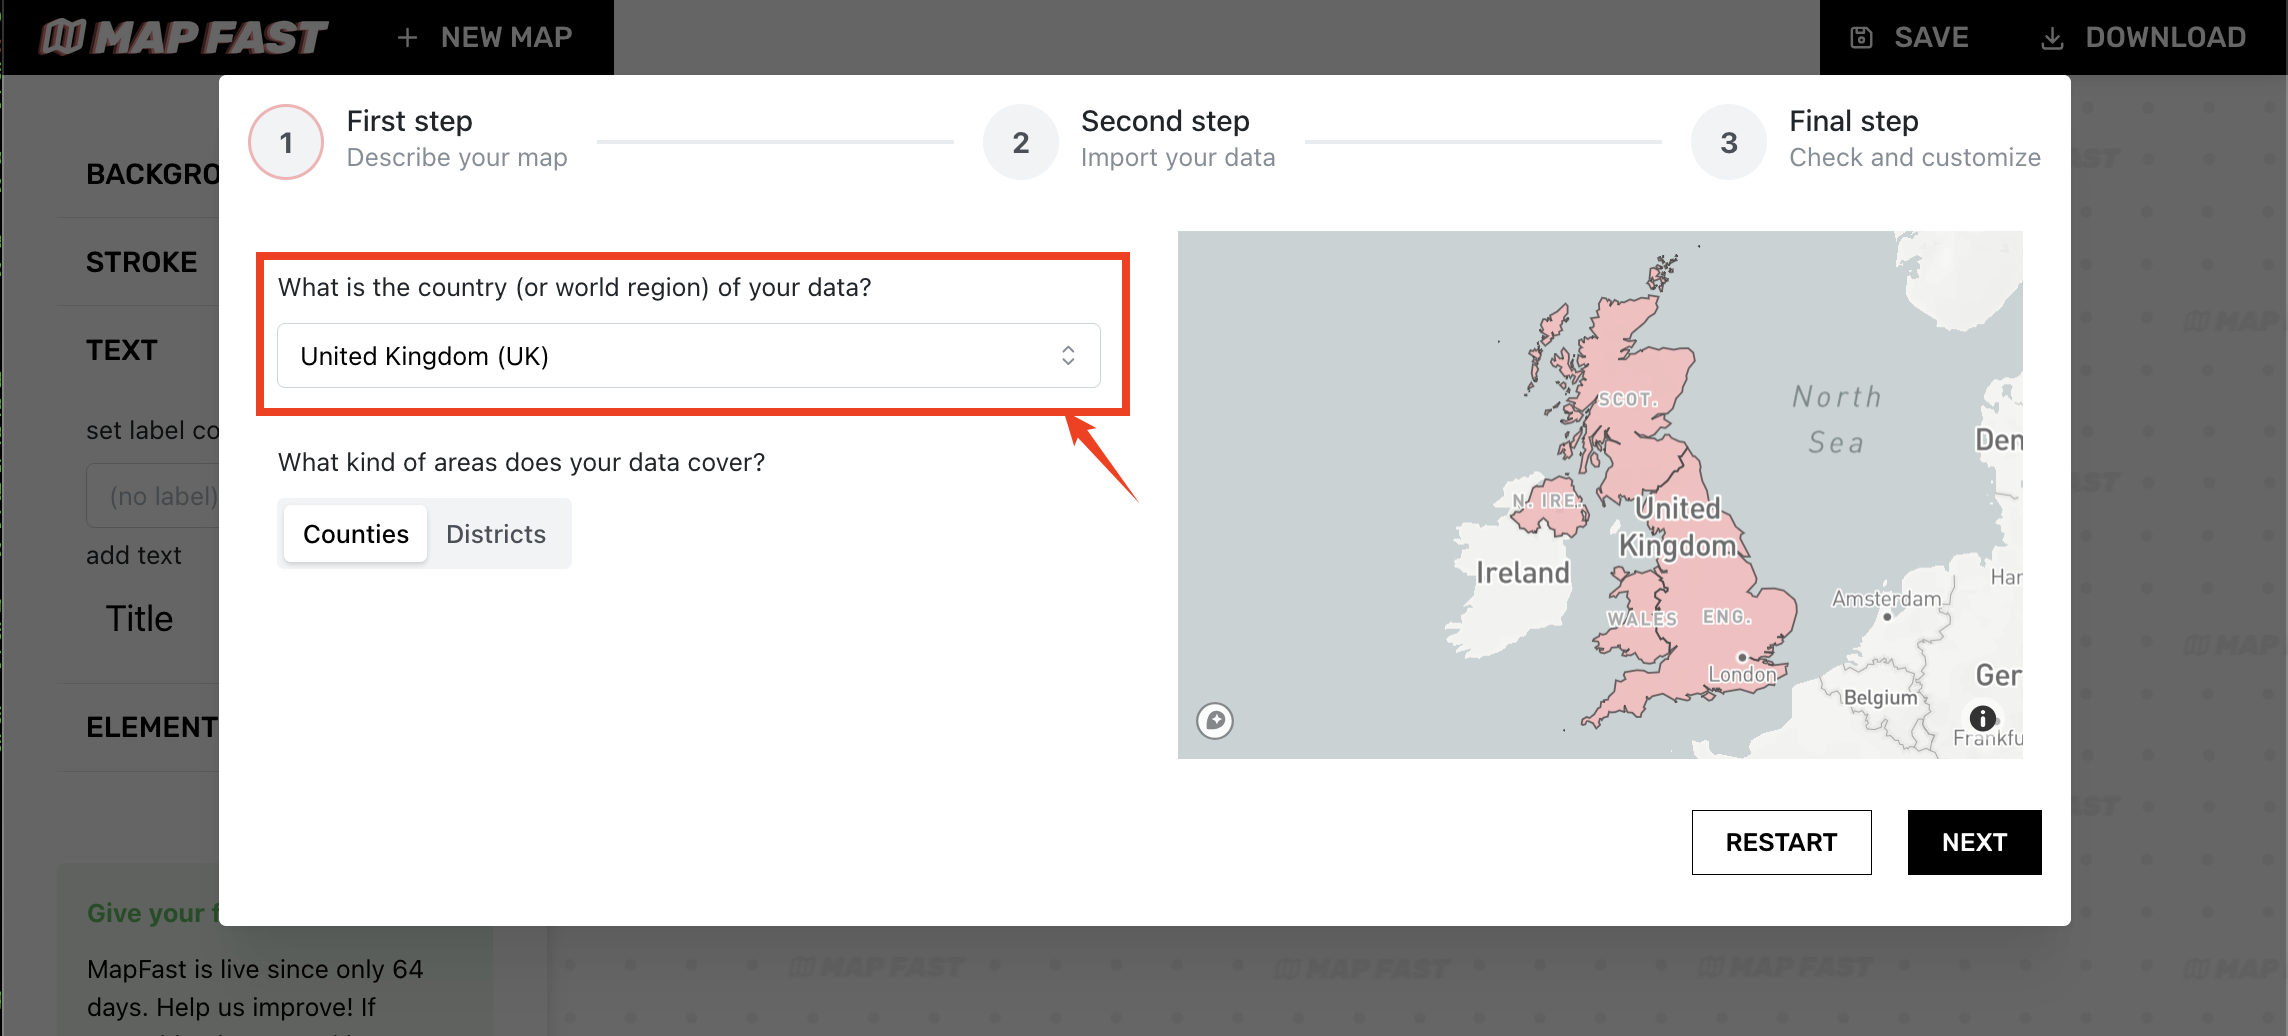Click the SAVE disk icon
This screenshot has width=2288, height=1036.
click(x=1861, y=38)
